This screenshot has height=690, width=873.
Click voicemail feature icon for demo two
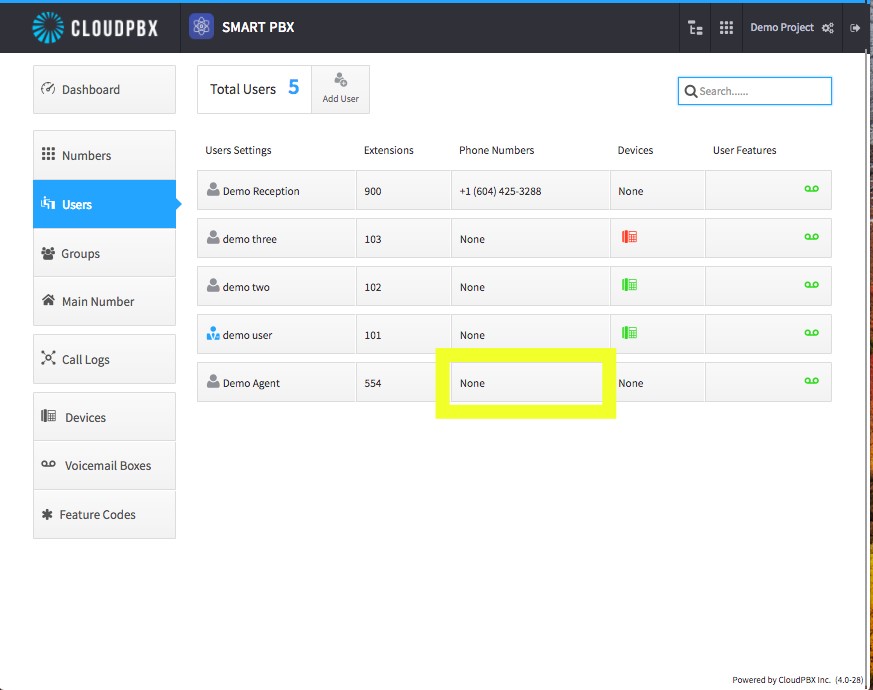(x=811, y=285)
